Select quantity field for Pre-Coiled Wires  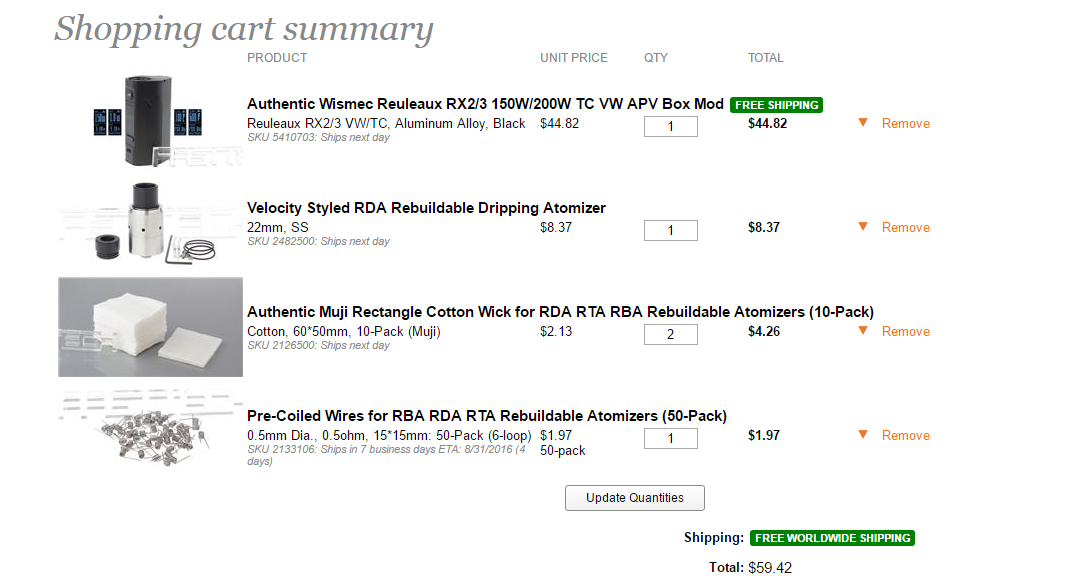click(x=671, y=438)
